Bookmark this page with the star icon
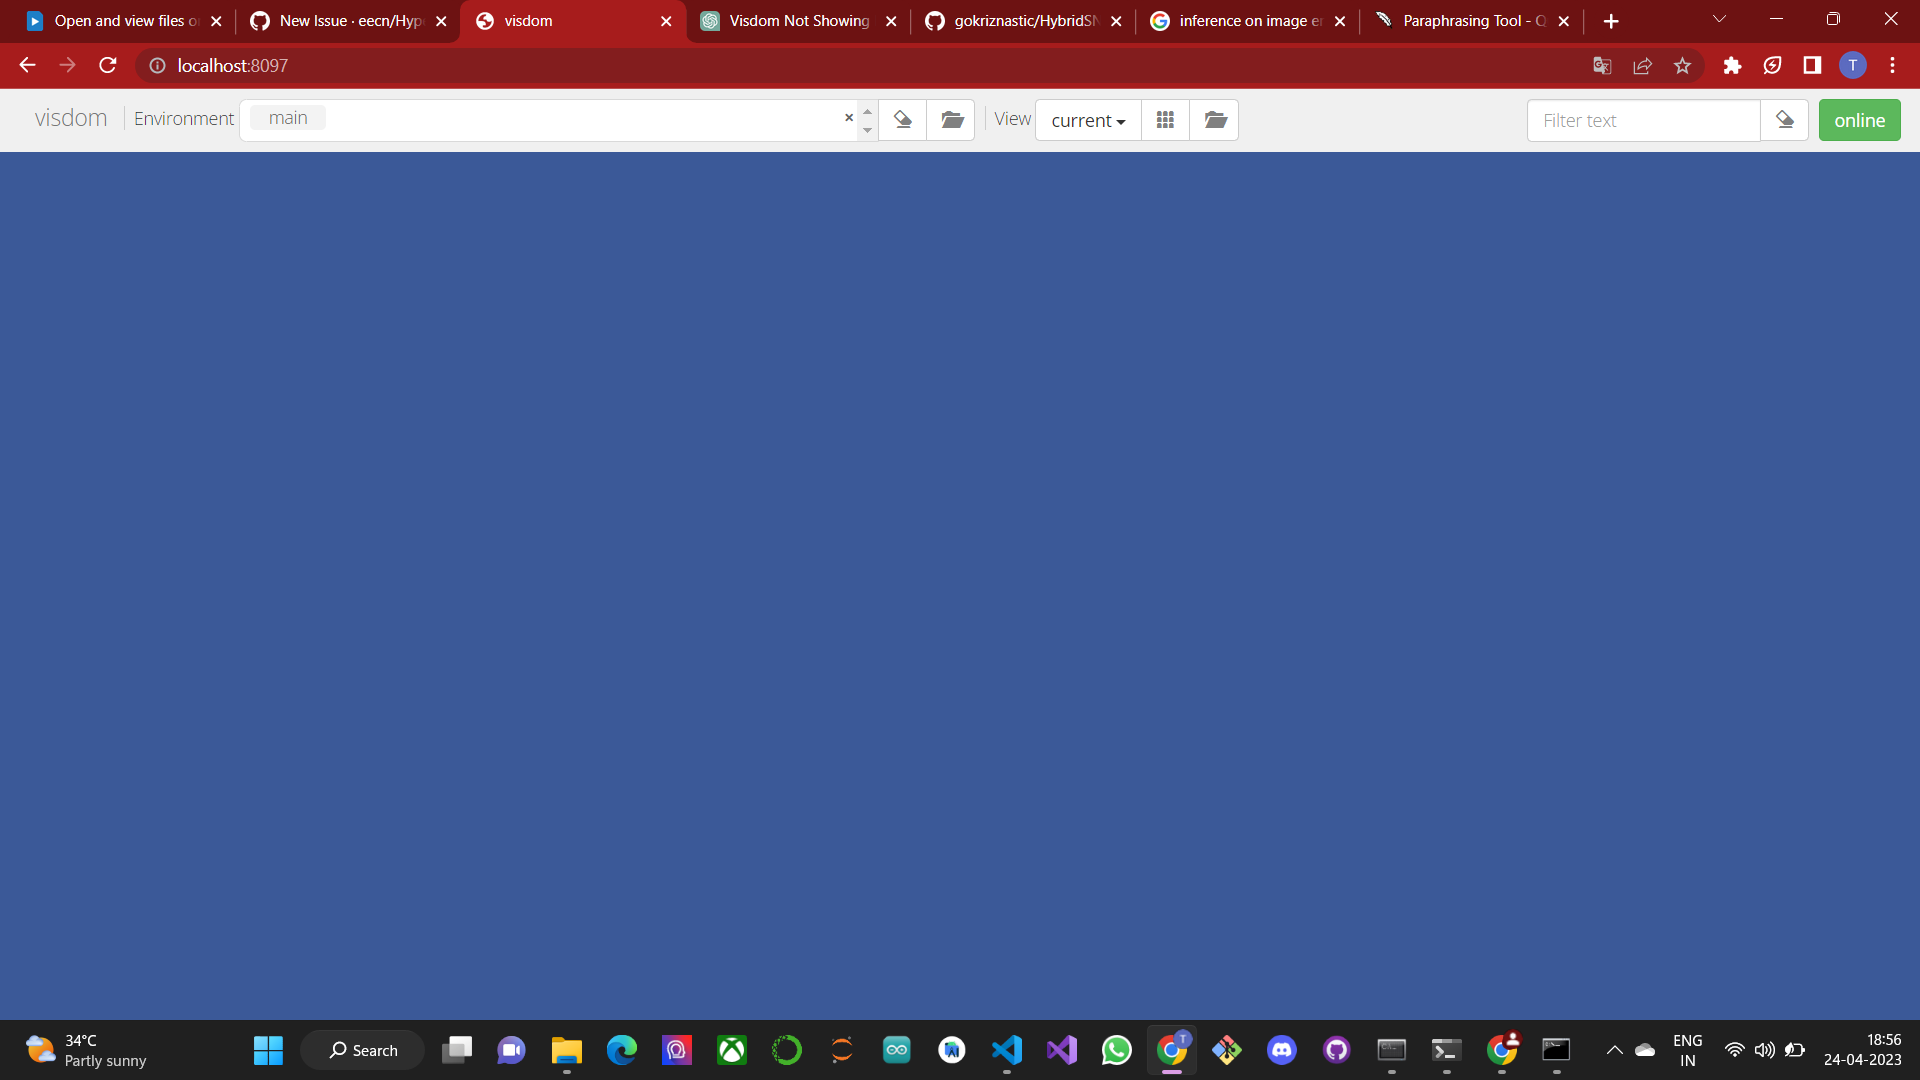The height and width of the screenshot is (1080, 1920). tap(1682, 65)
